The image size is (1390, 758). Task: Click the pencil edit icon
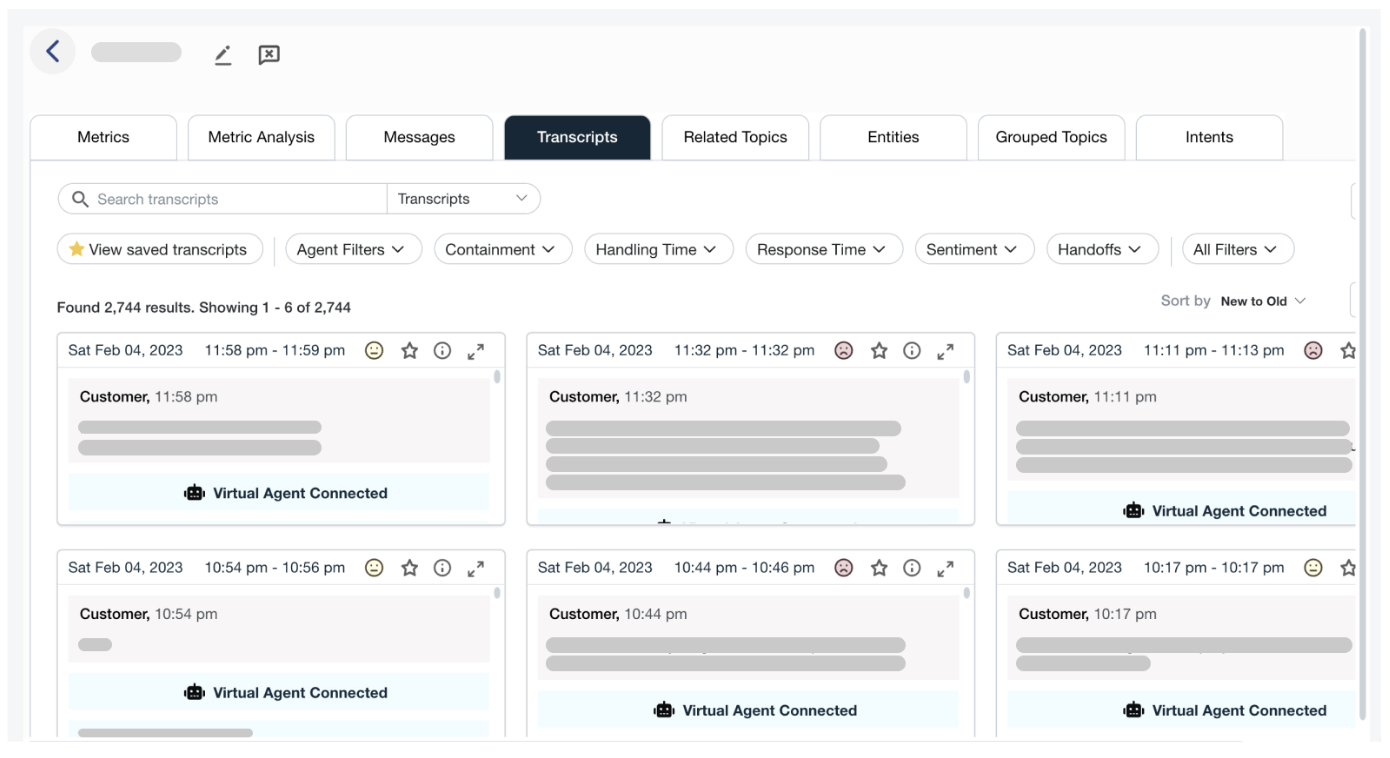(223, 55)
